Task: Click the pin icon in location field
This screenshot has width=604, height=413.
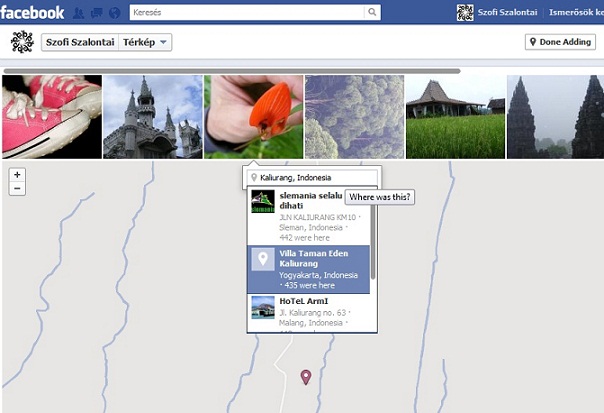Action: 254,178
